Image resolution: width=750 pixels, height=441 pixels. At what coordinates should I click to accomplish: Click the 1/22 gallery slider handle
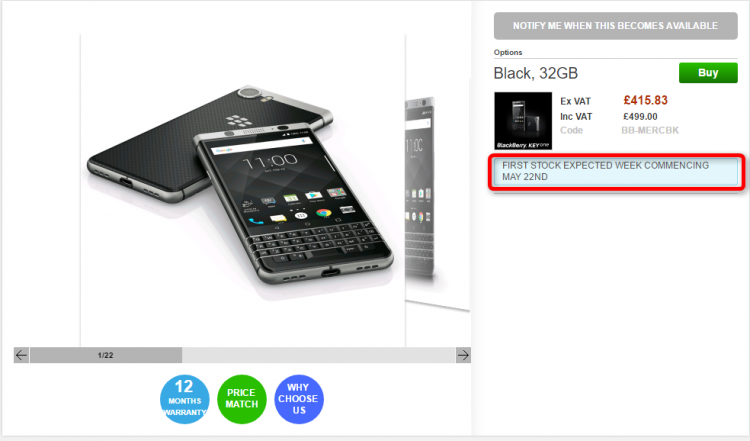(106, 355)
